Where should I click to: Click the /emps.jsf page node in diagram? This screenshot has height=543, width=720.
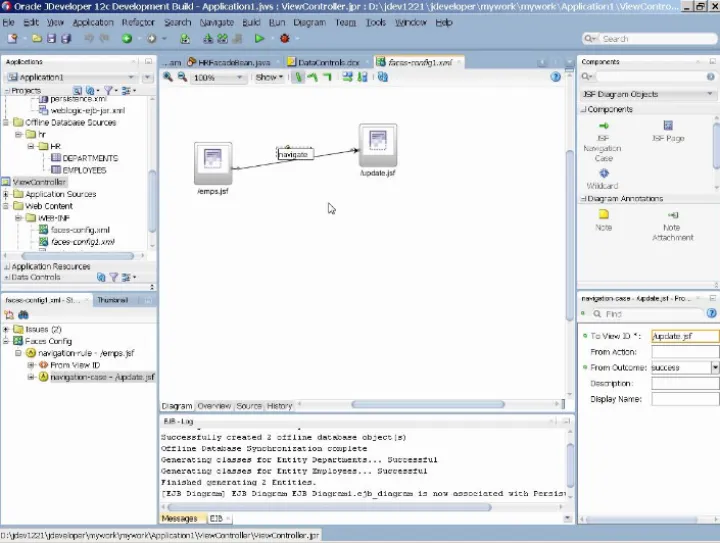pyautogui.click(x=212, y=163)
